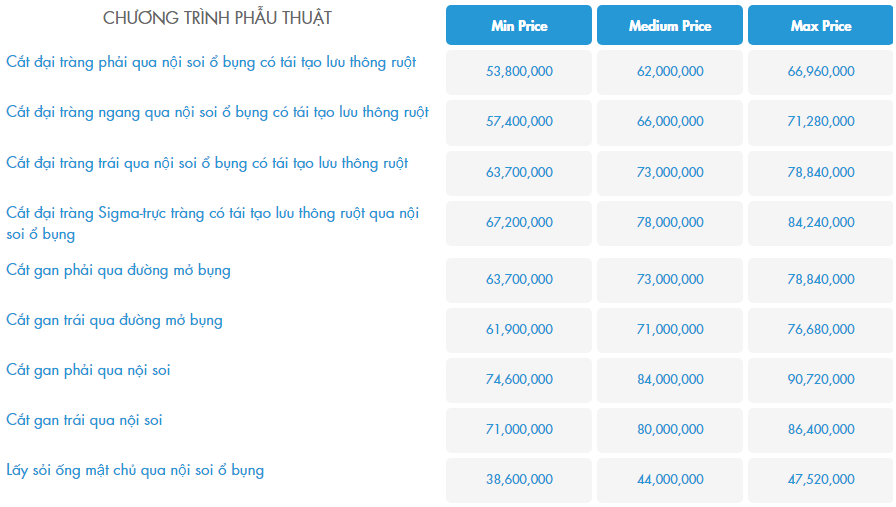Screen dimensions: 896x507
Task: Click the Min Price column header
Action: click(x=519, y=26)
